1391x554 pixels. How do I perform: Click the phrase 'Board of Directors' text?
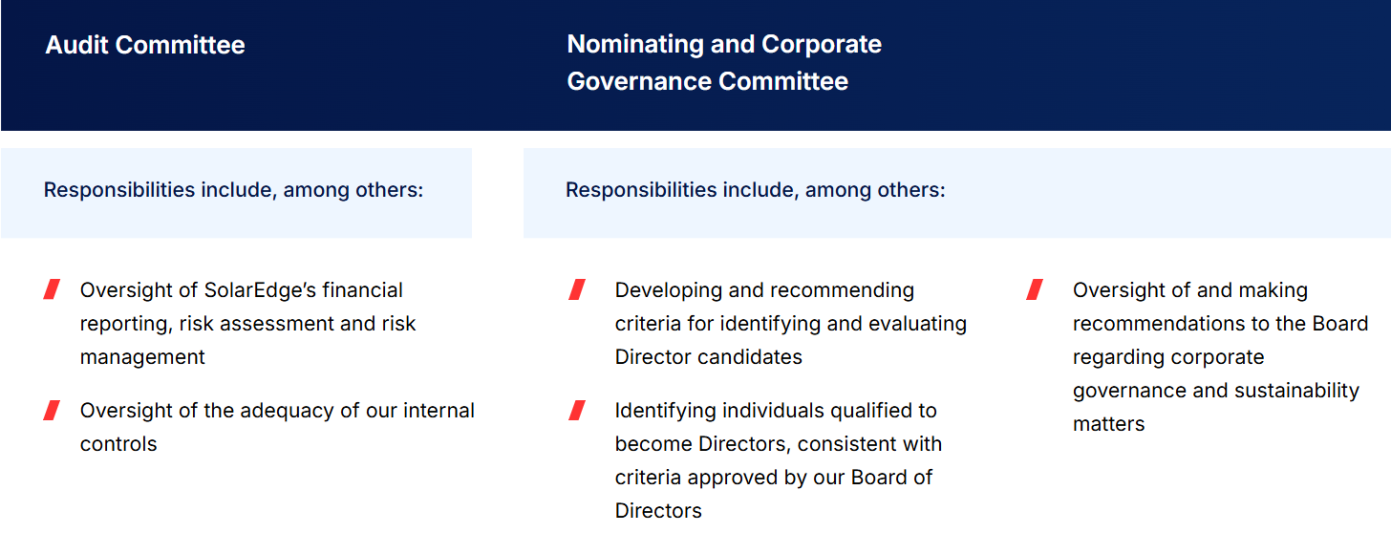[x=774, y=494]
